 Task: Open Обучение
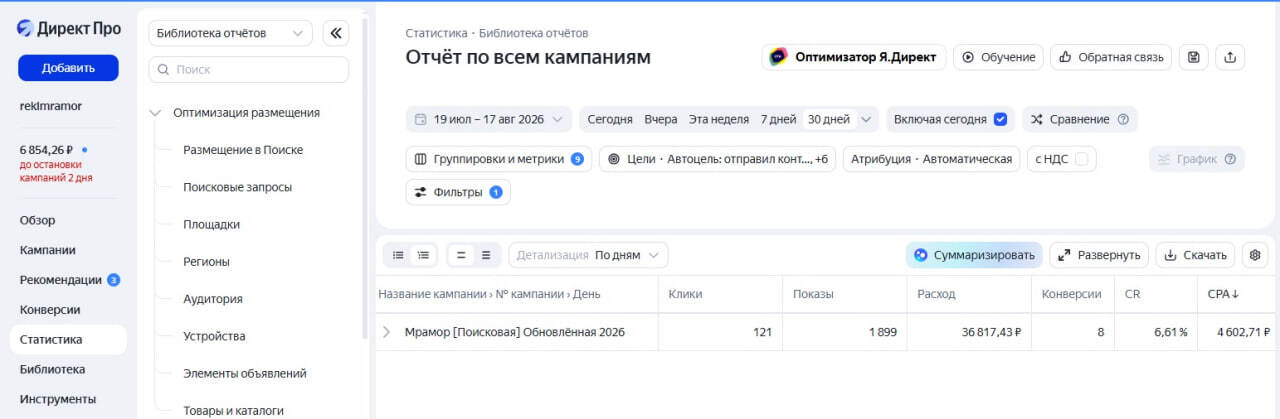click(x=998, y=57)
